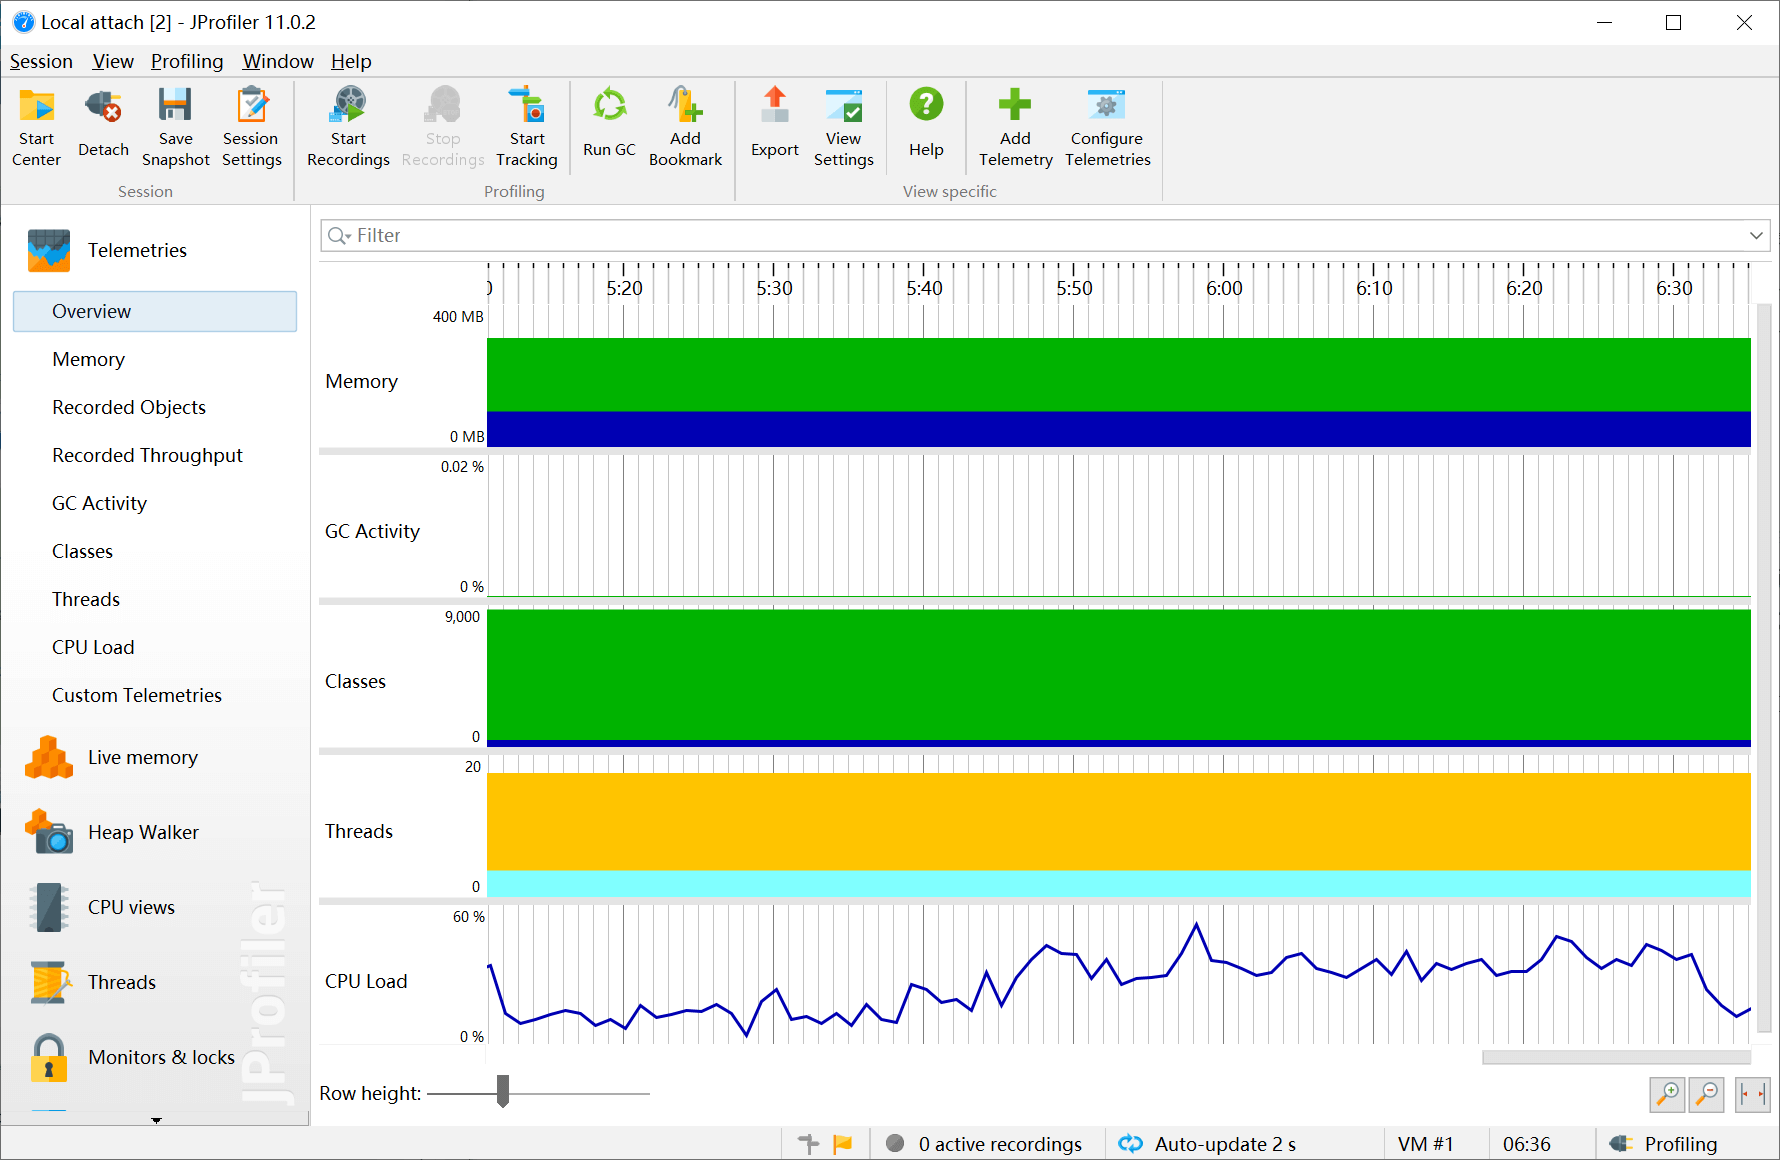Click the Memory telemetry row label
Screen dimensions: 1780x1160
[361, 381]
